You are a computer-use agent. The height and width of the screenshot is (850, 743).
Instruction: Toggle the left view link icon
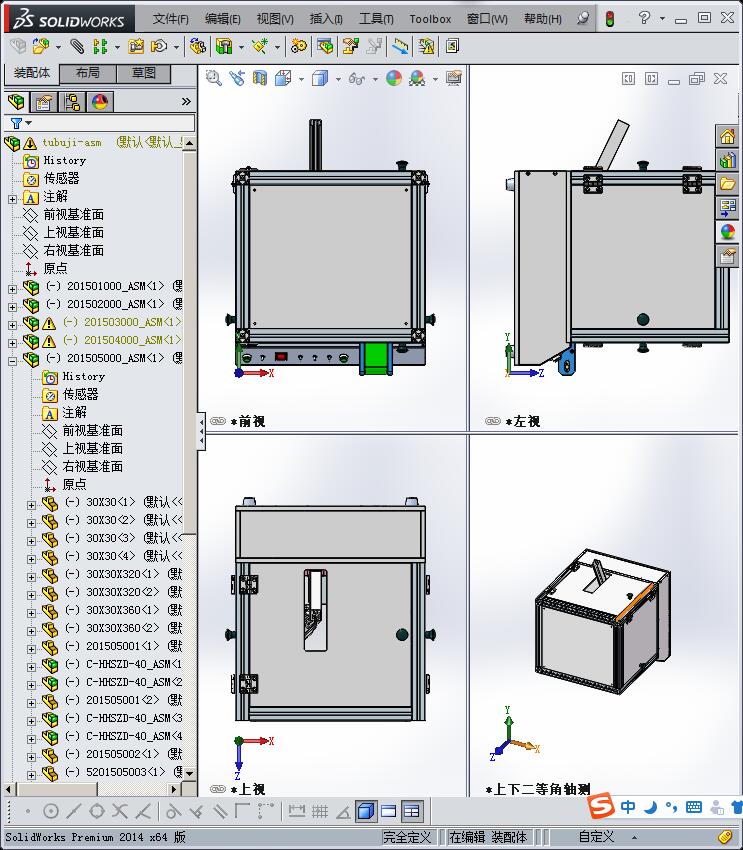[493, 421]
